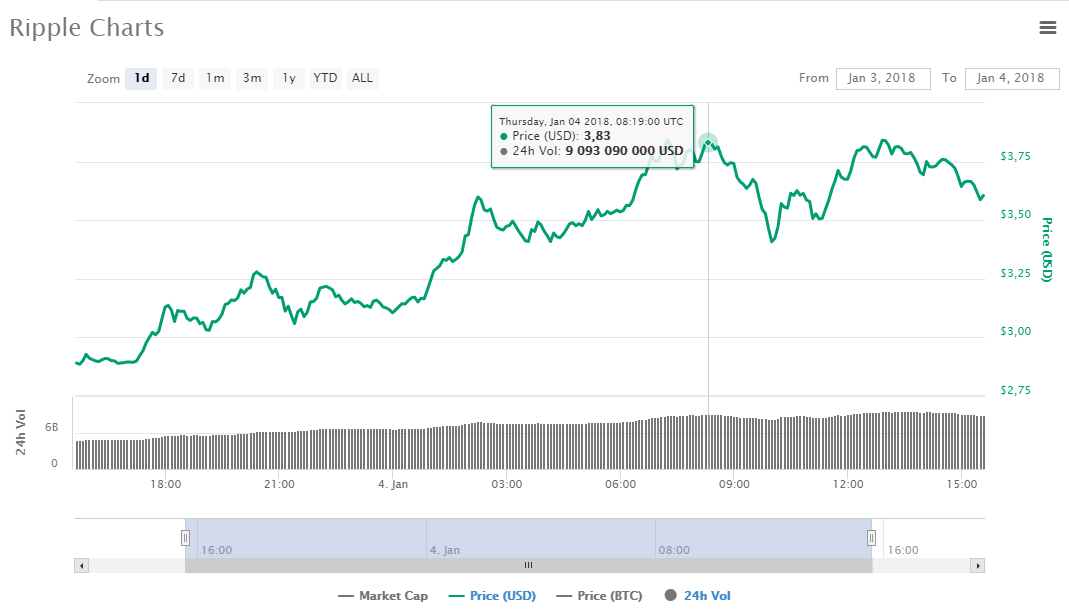Open the chart hamburger menu
Viewport: 1069px width, 610px height.
click(x=1047, y=27)
